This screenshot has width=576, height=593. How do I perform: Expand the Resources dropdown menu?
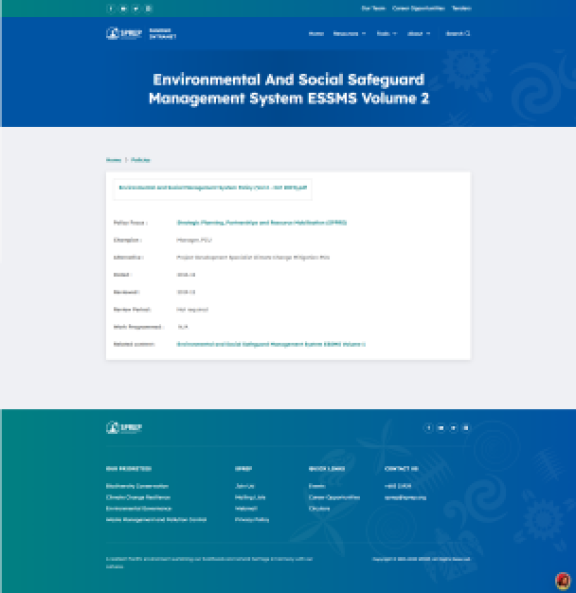point(349,33)
